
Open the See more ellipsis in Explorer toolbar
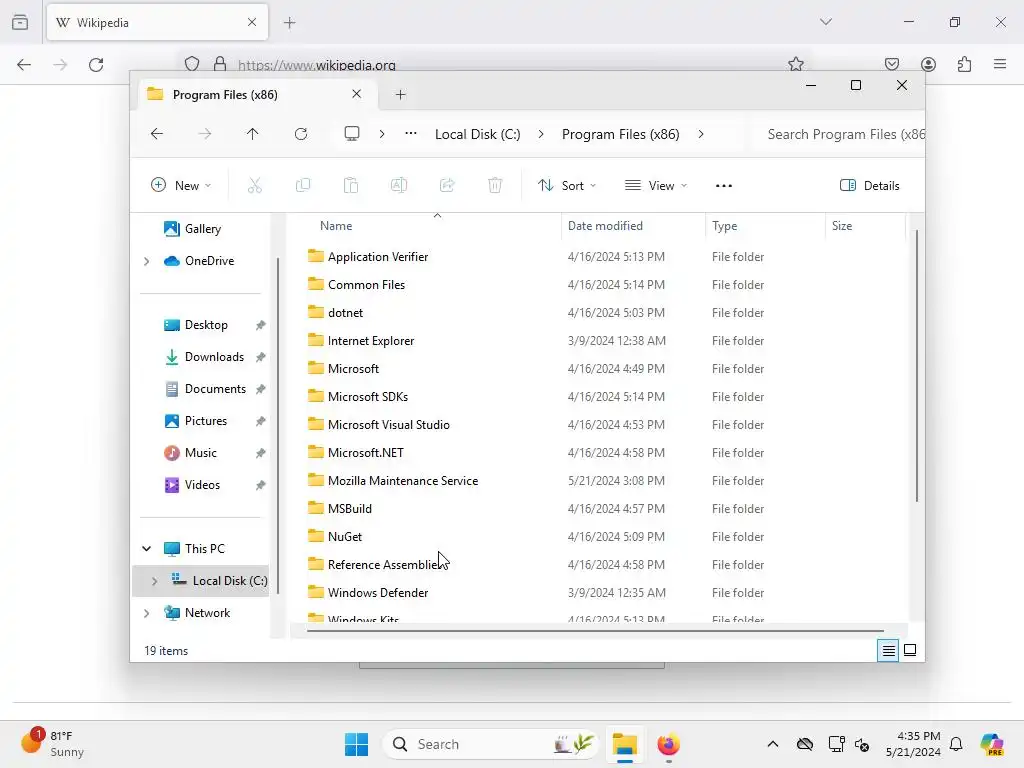pyautogui.click(x=724, y=185)
